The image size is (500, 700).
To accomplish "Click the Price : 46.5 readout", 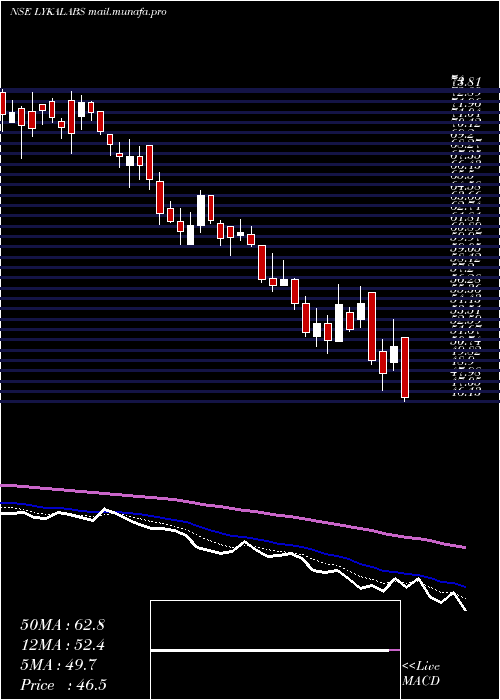I will point(63,685).
